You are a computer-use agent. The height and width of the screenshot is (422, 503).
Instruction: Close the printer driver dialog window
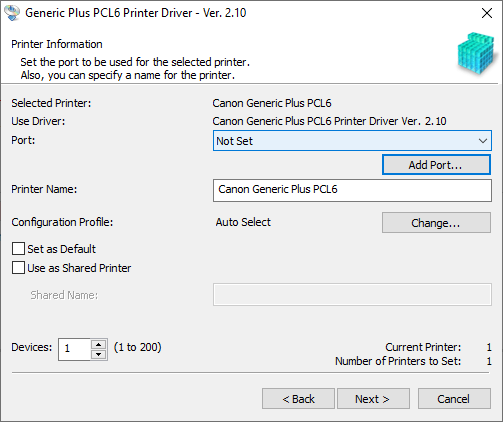click(487, 13)
